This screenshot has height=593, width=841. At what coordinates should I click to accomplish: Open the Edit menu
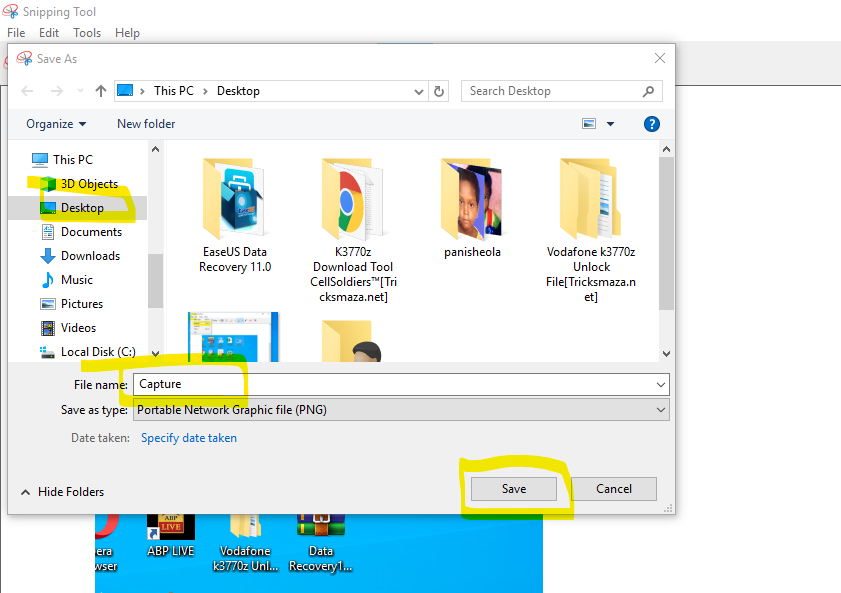coord(48,32)
